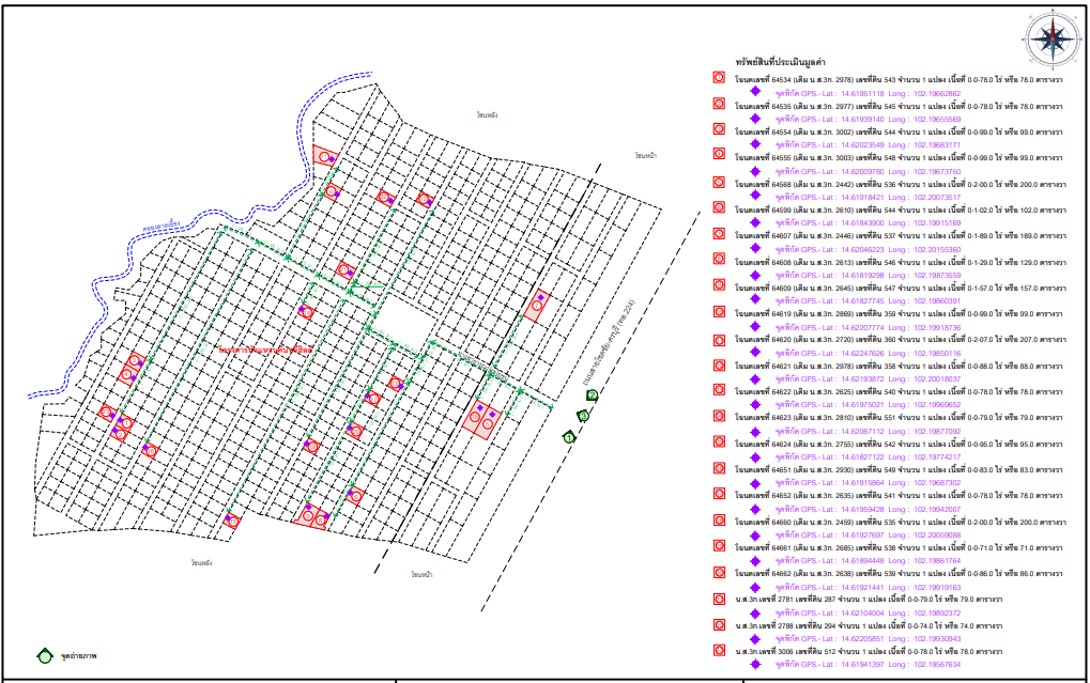Click GPS text Lat 14.61819298 Long 102.19873559
This screenshot has height=683, width=1090.
[x=868, y=275]
